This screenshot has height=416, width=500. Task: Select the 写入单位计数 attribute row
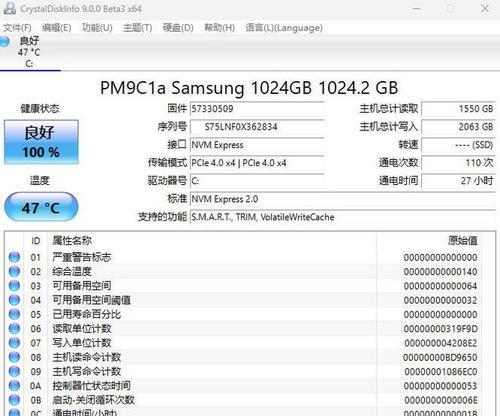click(x=243, y=343)
